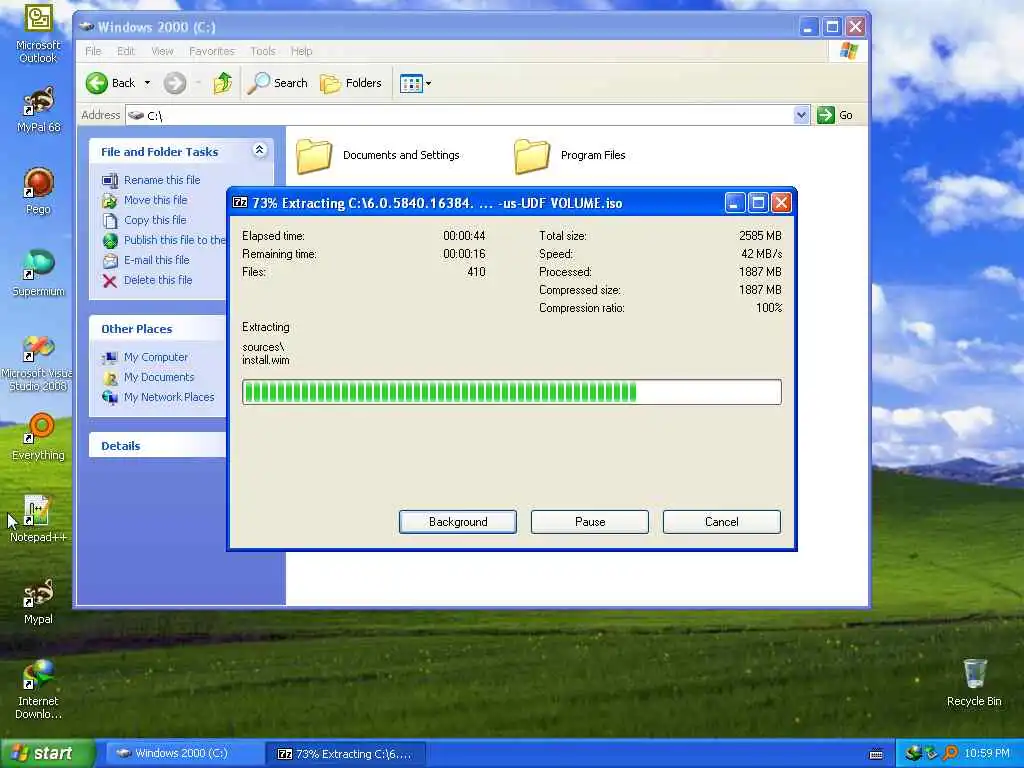
Task: Open MyPal 68 desktop shortcut
Action: tap(38, 108)
